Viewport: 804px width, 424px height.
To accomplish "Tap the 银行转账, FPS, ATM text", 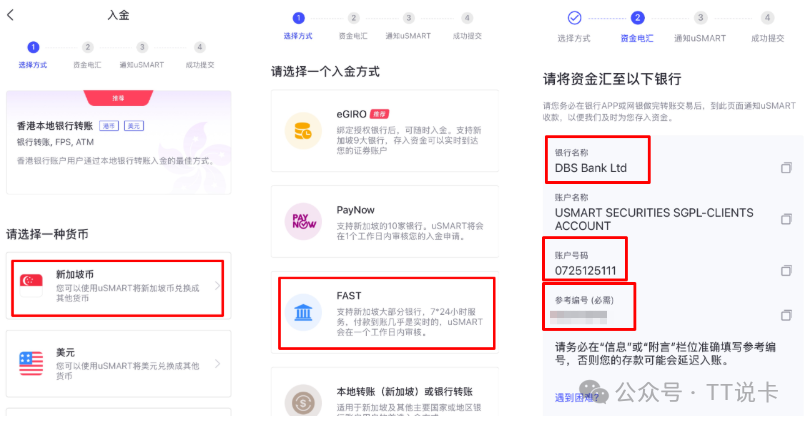I will click(x=55, y=142).
